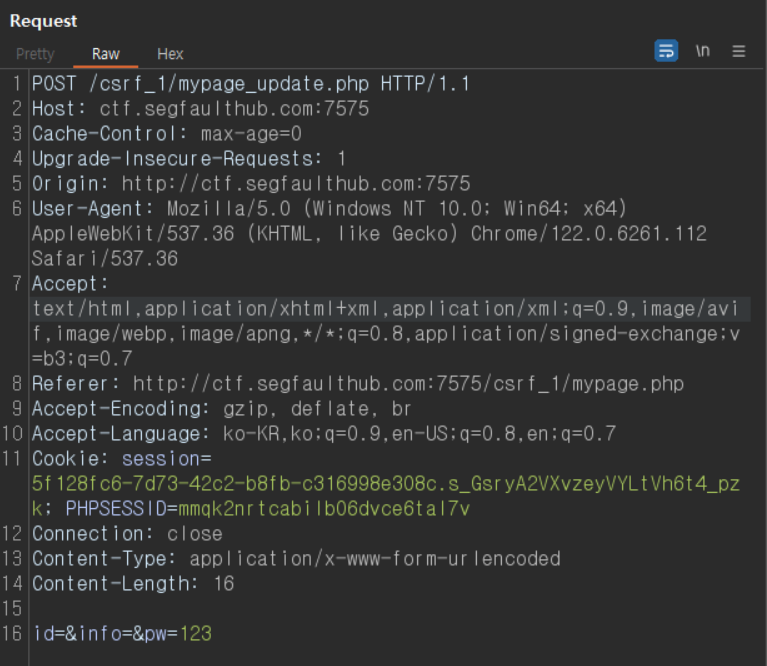
Task: Click the Cache-Control: max-age=0 line
Action: point(167,133)
